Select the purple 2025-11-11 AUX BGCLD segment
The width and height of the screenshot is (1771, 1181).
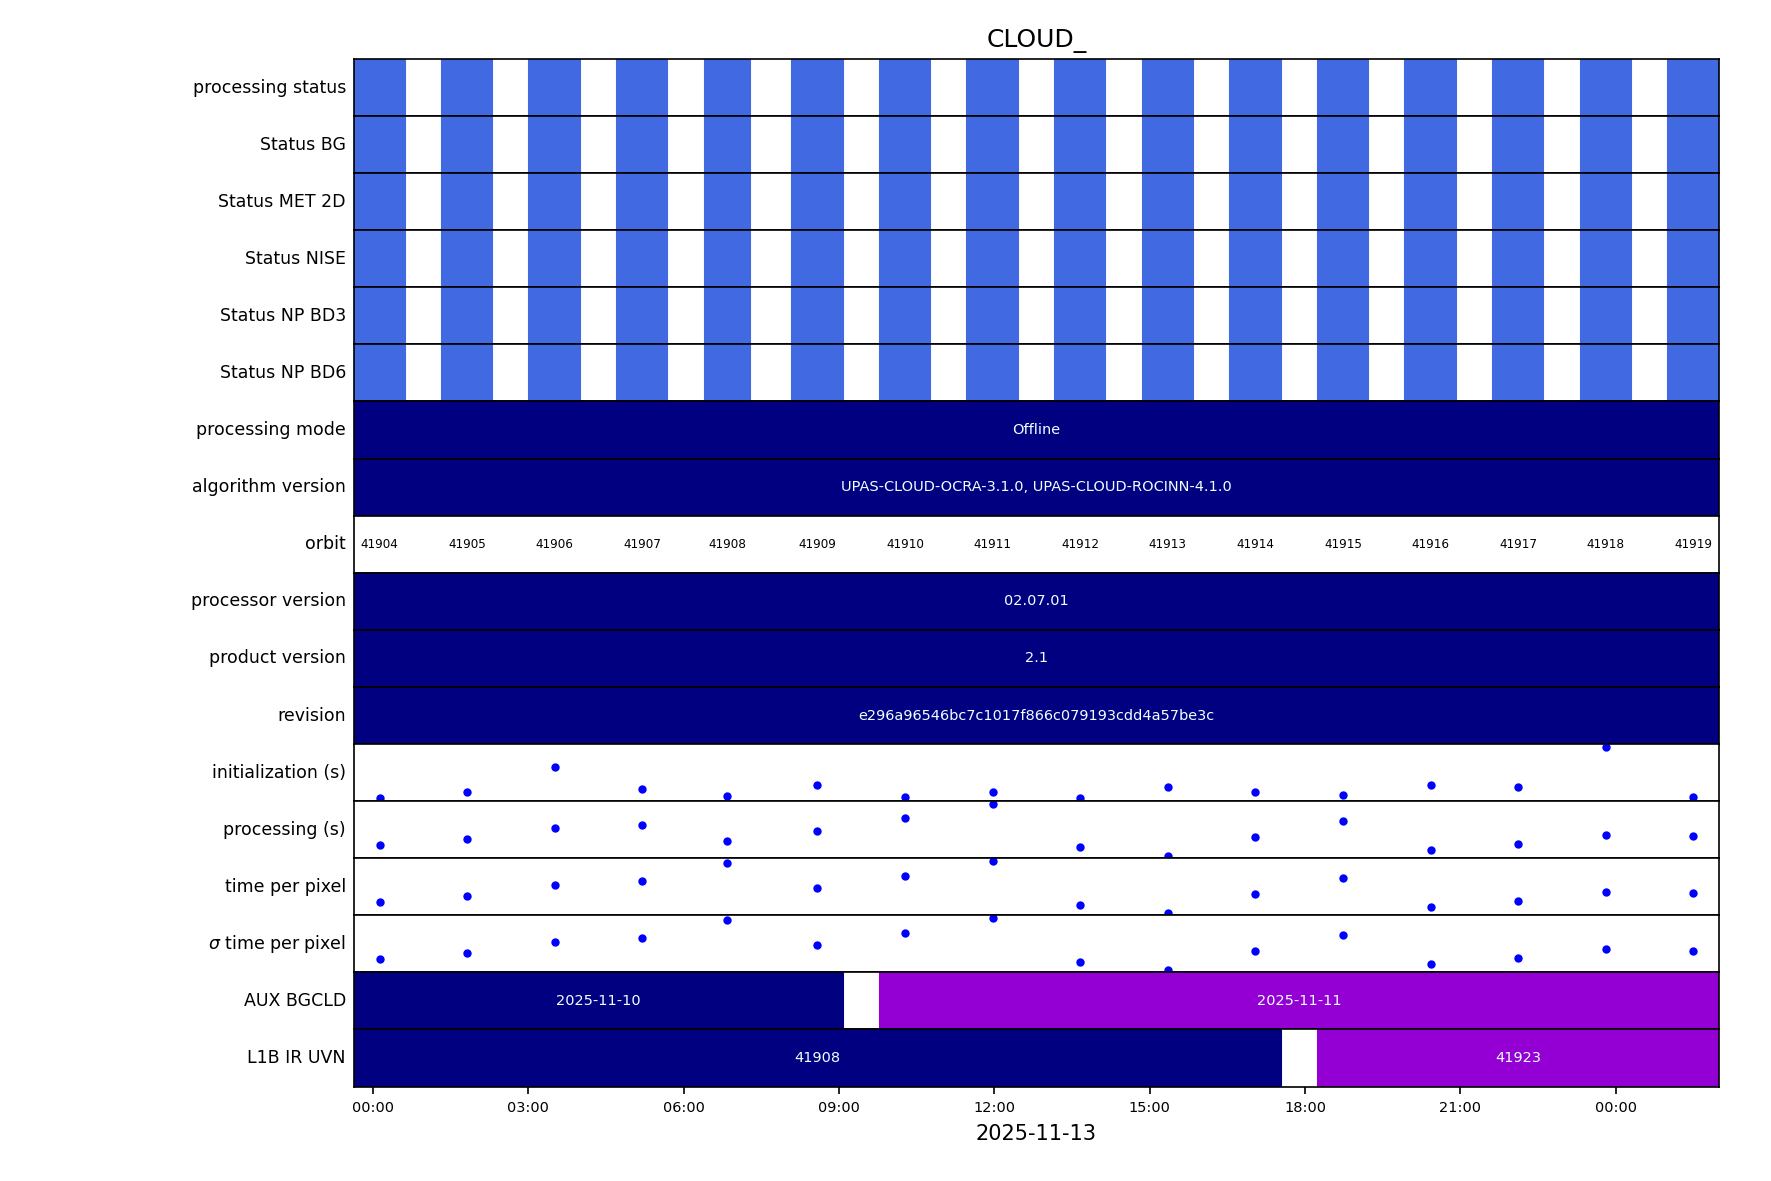[1298, 1001]
